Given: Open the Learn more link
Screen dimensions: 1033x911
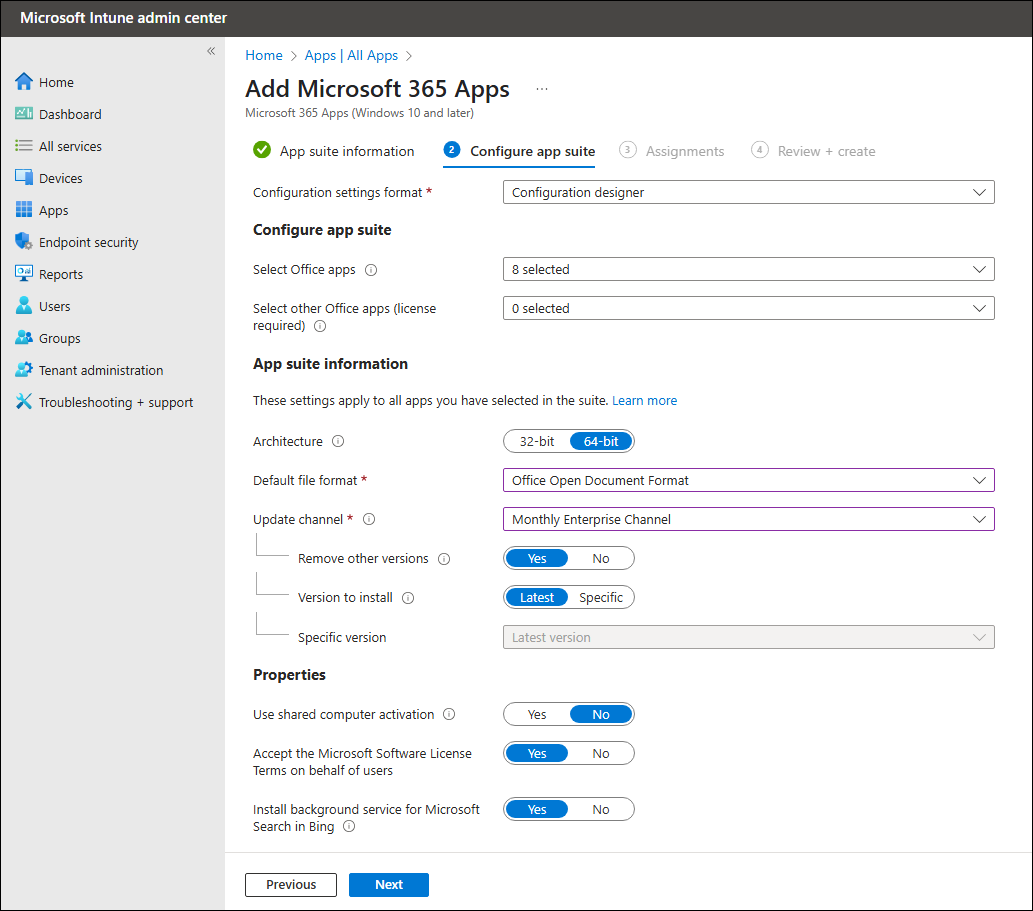Looking at the screenshot, I should (x=644, y=401).
